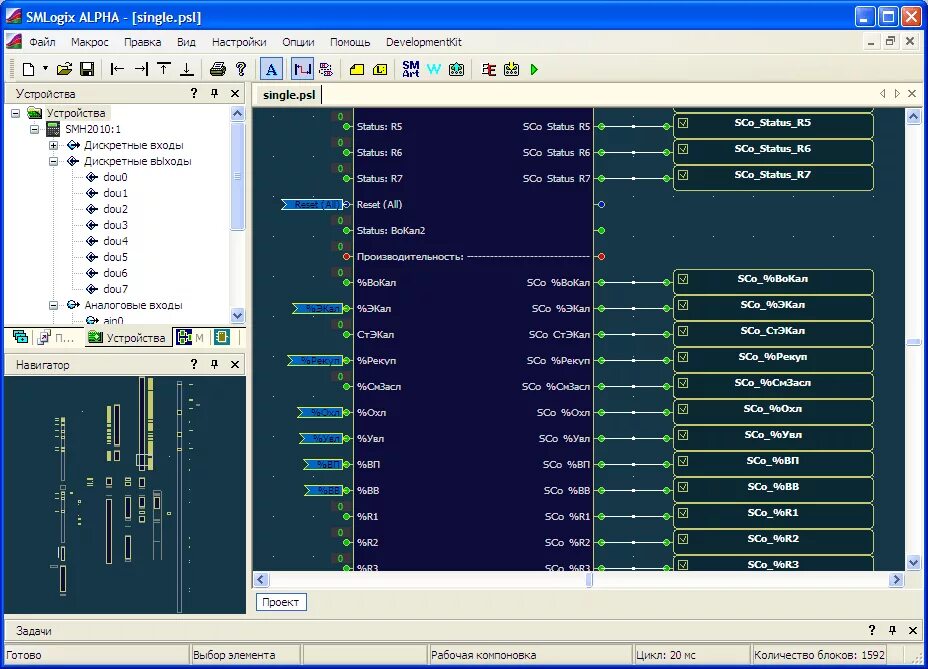
Task: Open help for the Навигатор panel
Action: [x=194, y=364]
